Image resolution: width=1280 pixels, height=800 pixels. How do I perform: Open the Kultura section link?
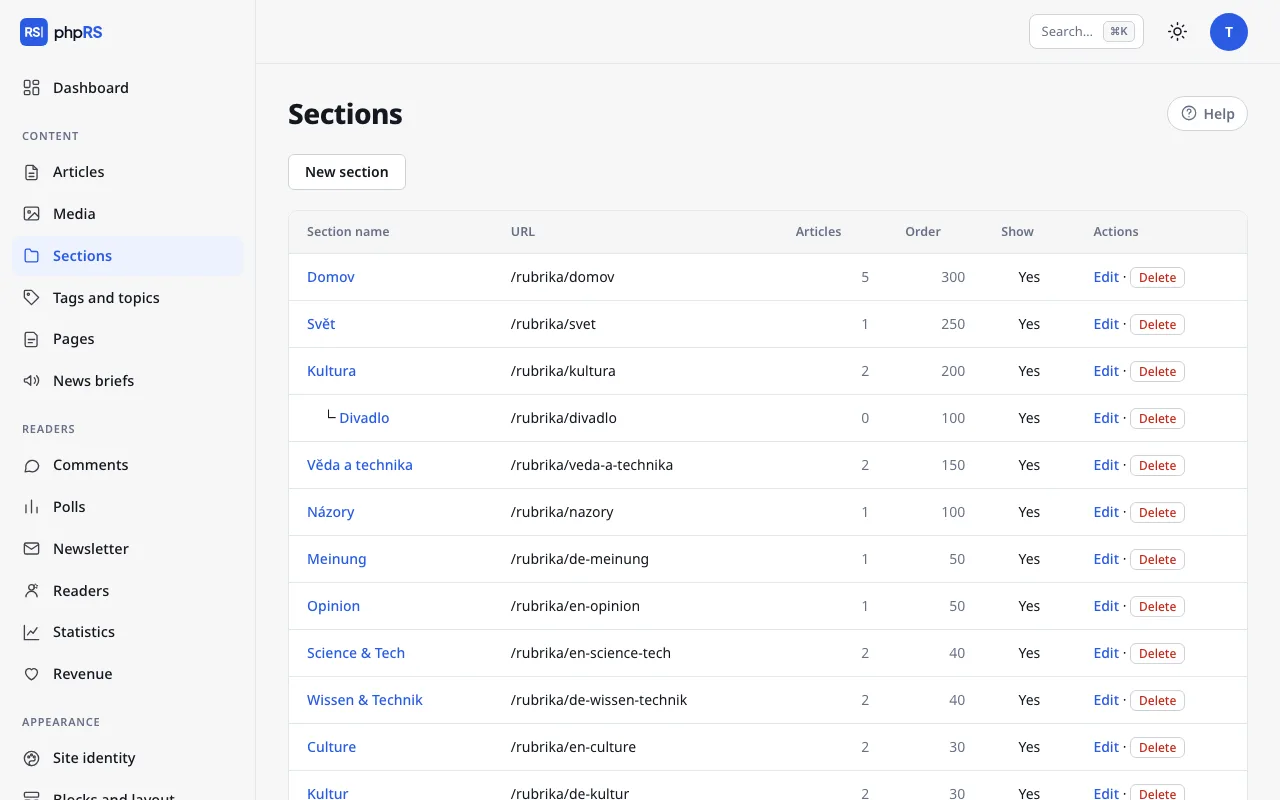click(331, 371)
